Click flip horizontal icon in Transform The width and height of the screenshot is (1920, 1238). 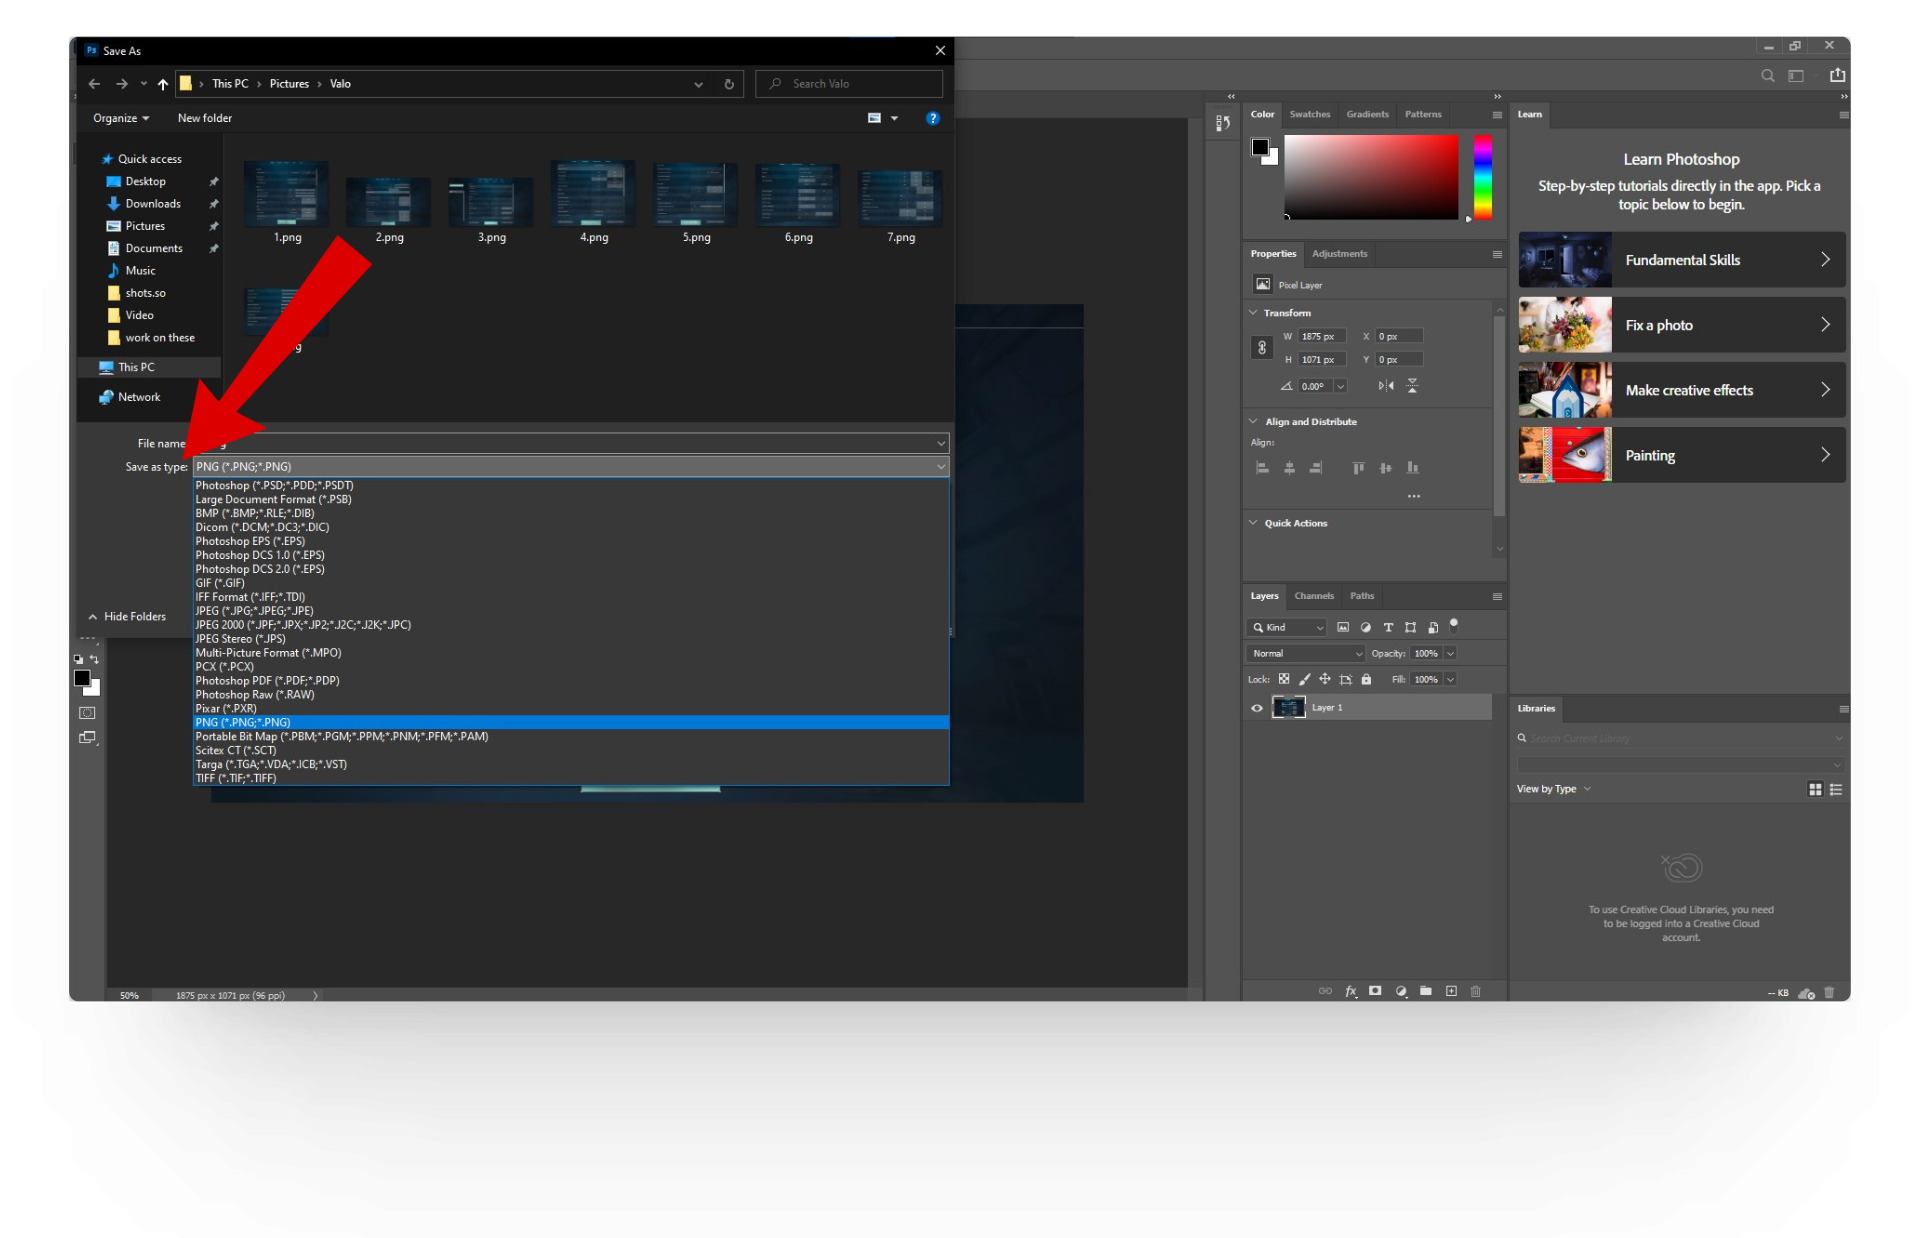1385,386
